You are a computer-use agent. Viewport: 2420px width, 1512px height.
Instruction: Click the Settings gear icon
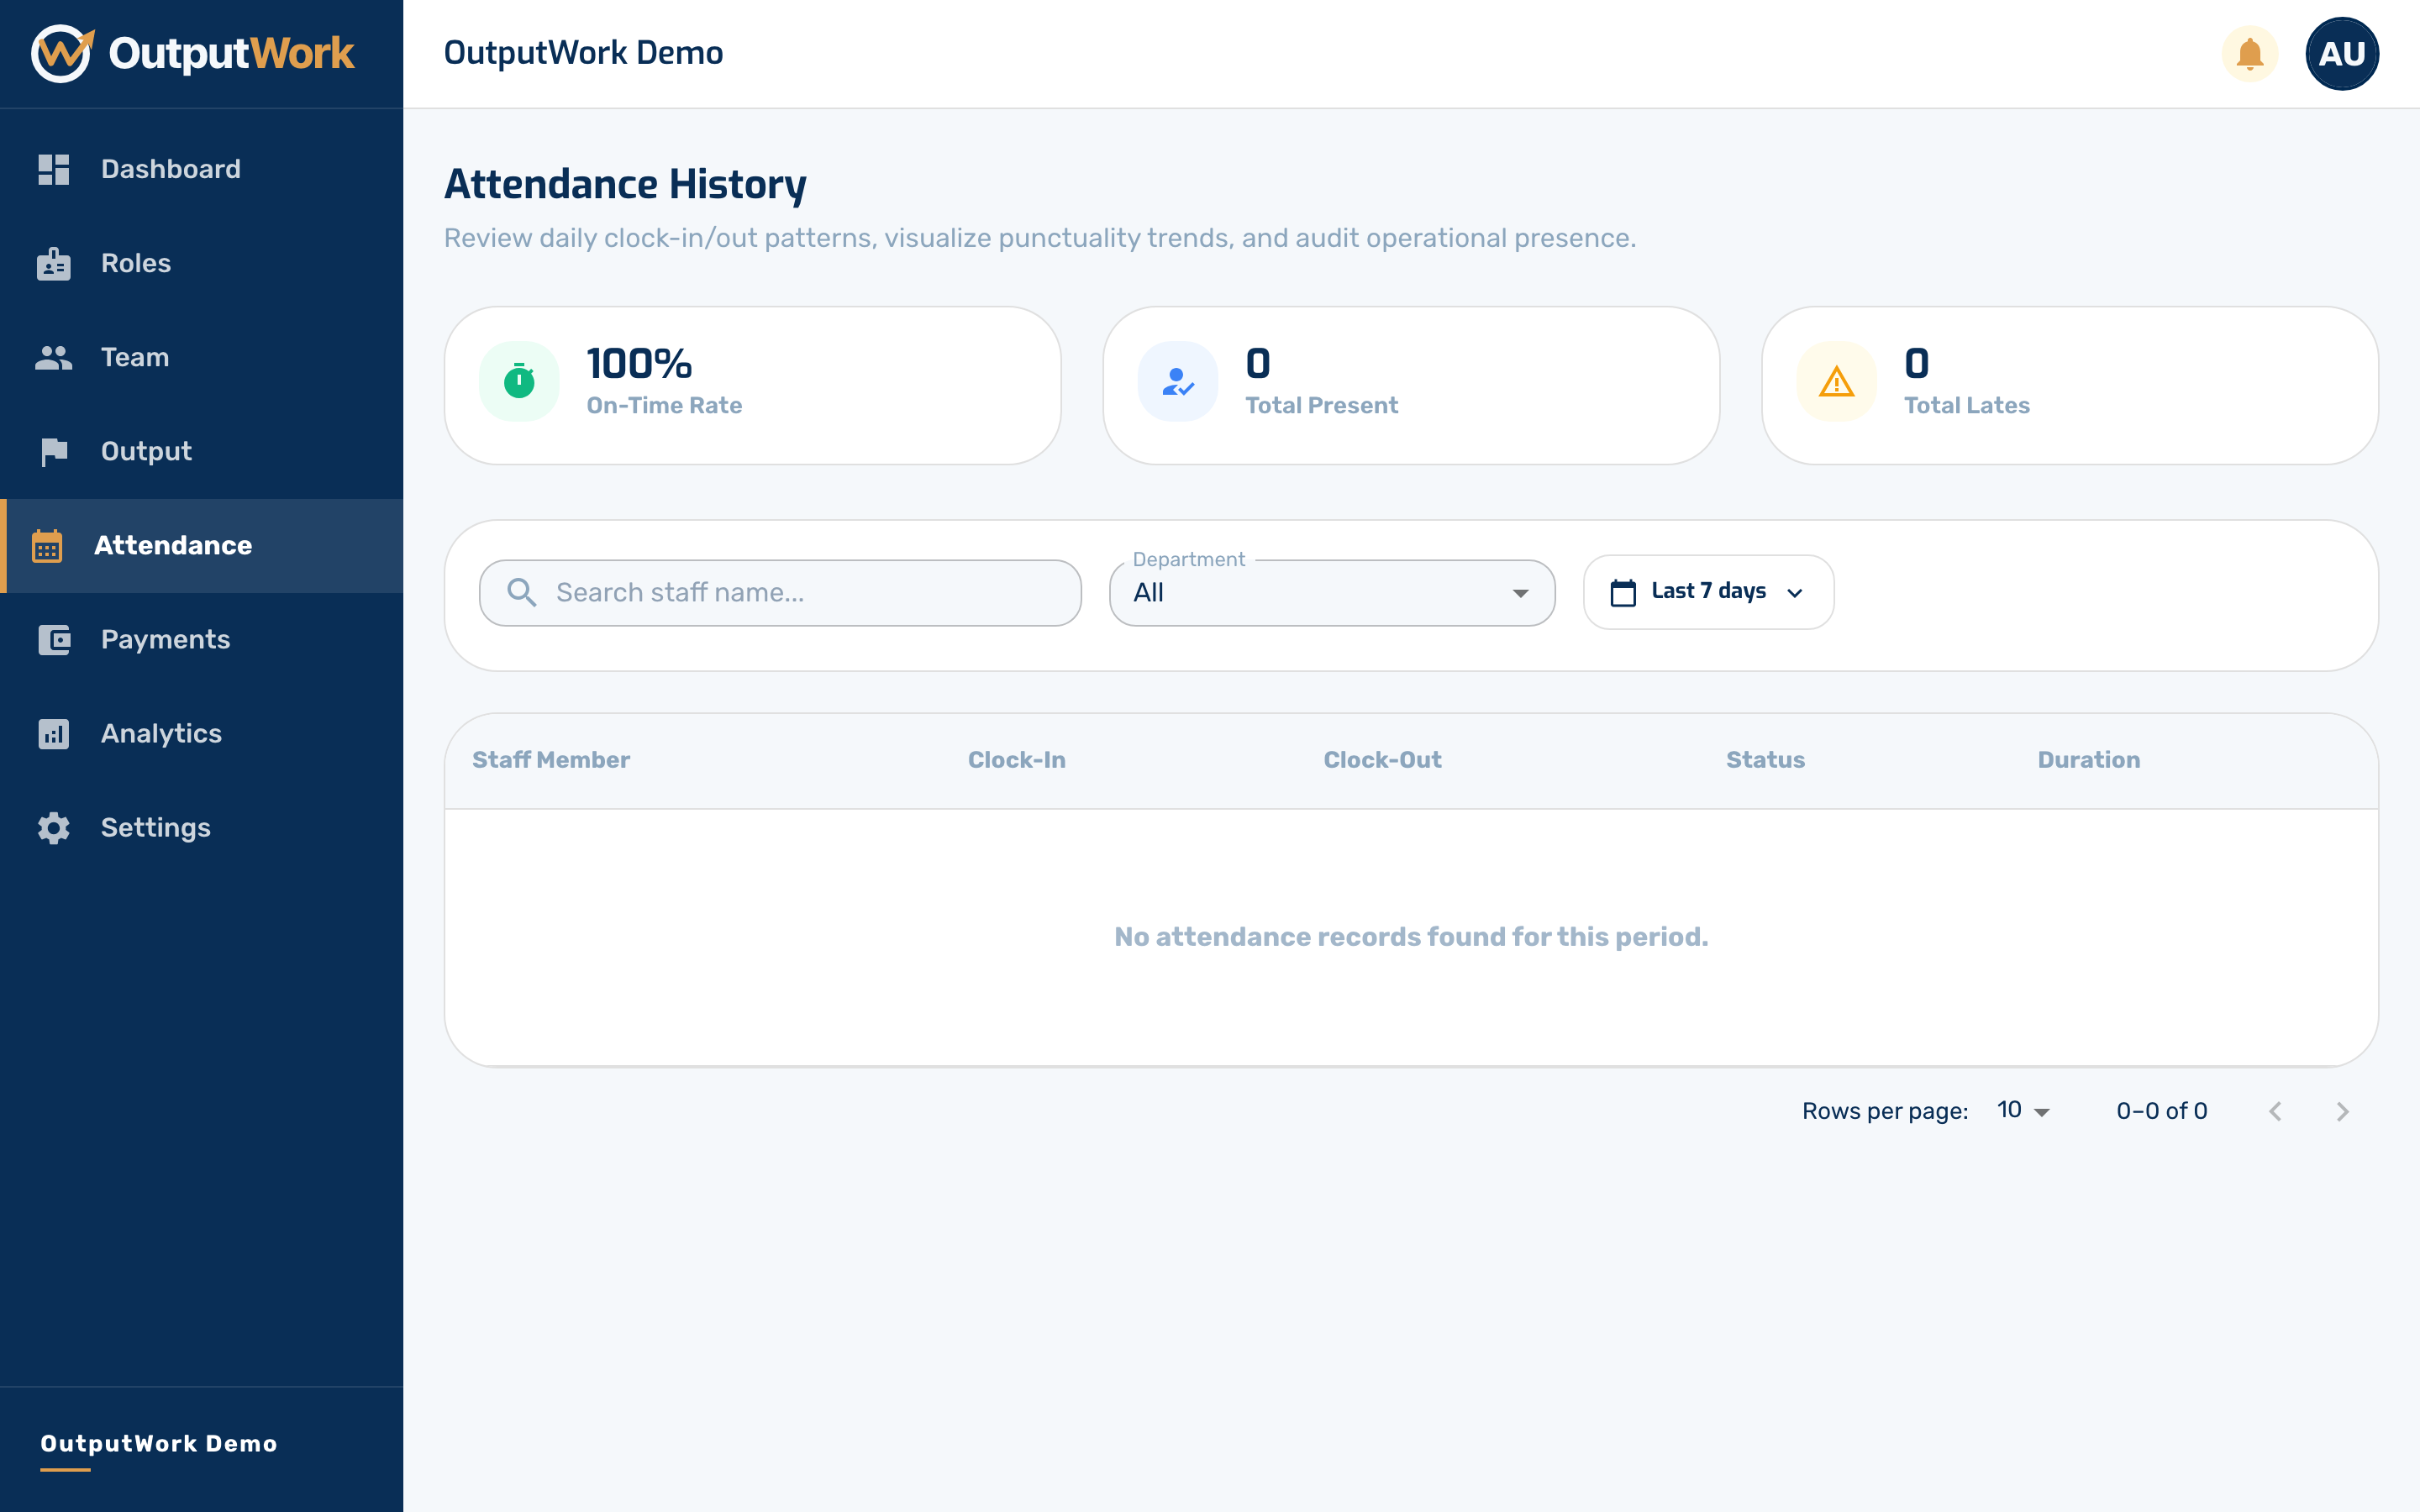point(53,828)
